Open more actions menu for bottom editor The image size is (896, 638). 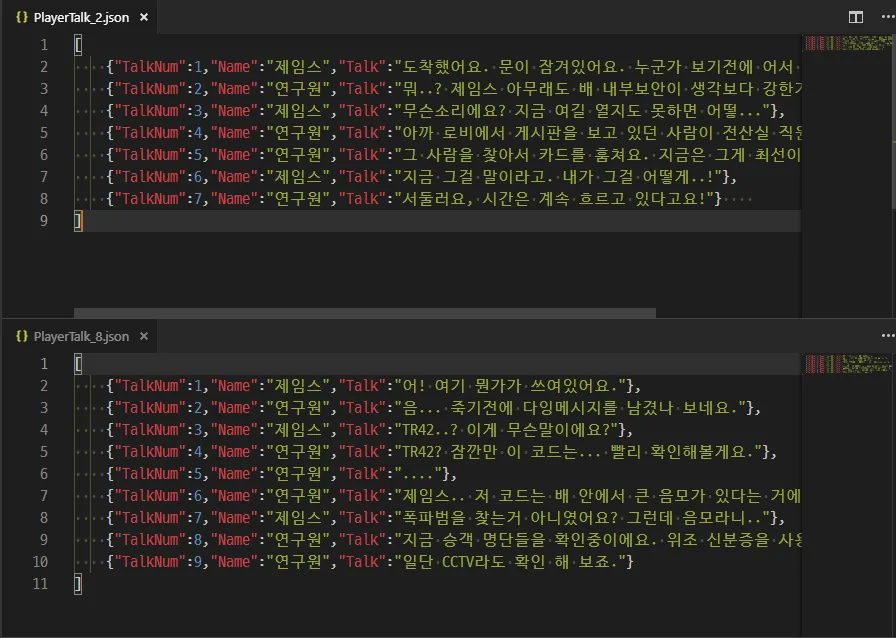[887, 336]
